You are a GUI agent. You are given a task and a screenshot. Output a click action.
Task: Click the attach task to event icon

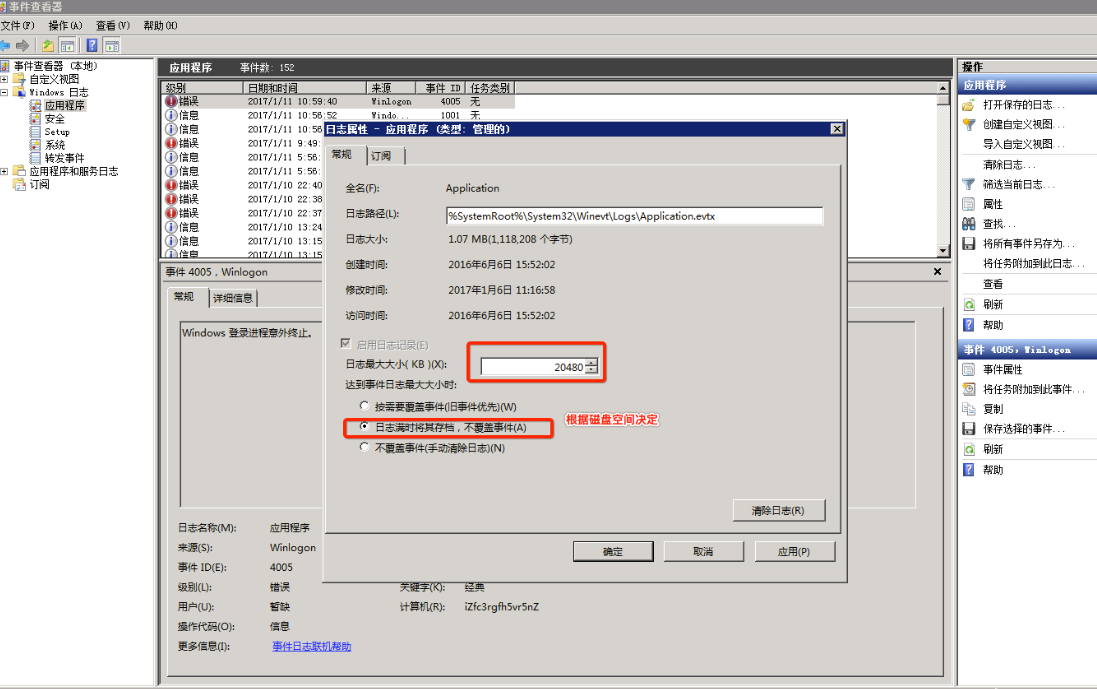coord(968,389)
